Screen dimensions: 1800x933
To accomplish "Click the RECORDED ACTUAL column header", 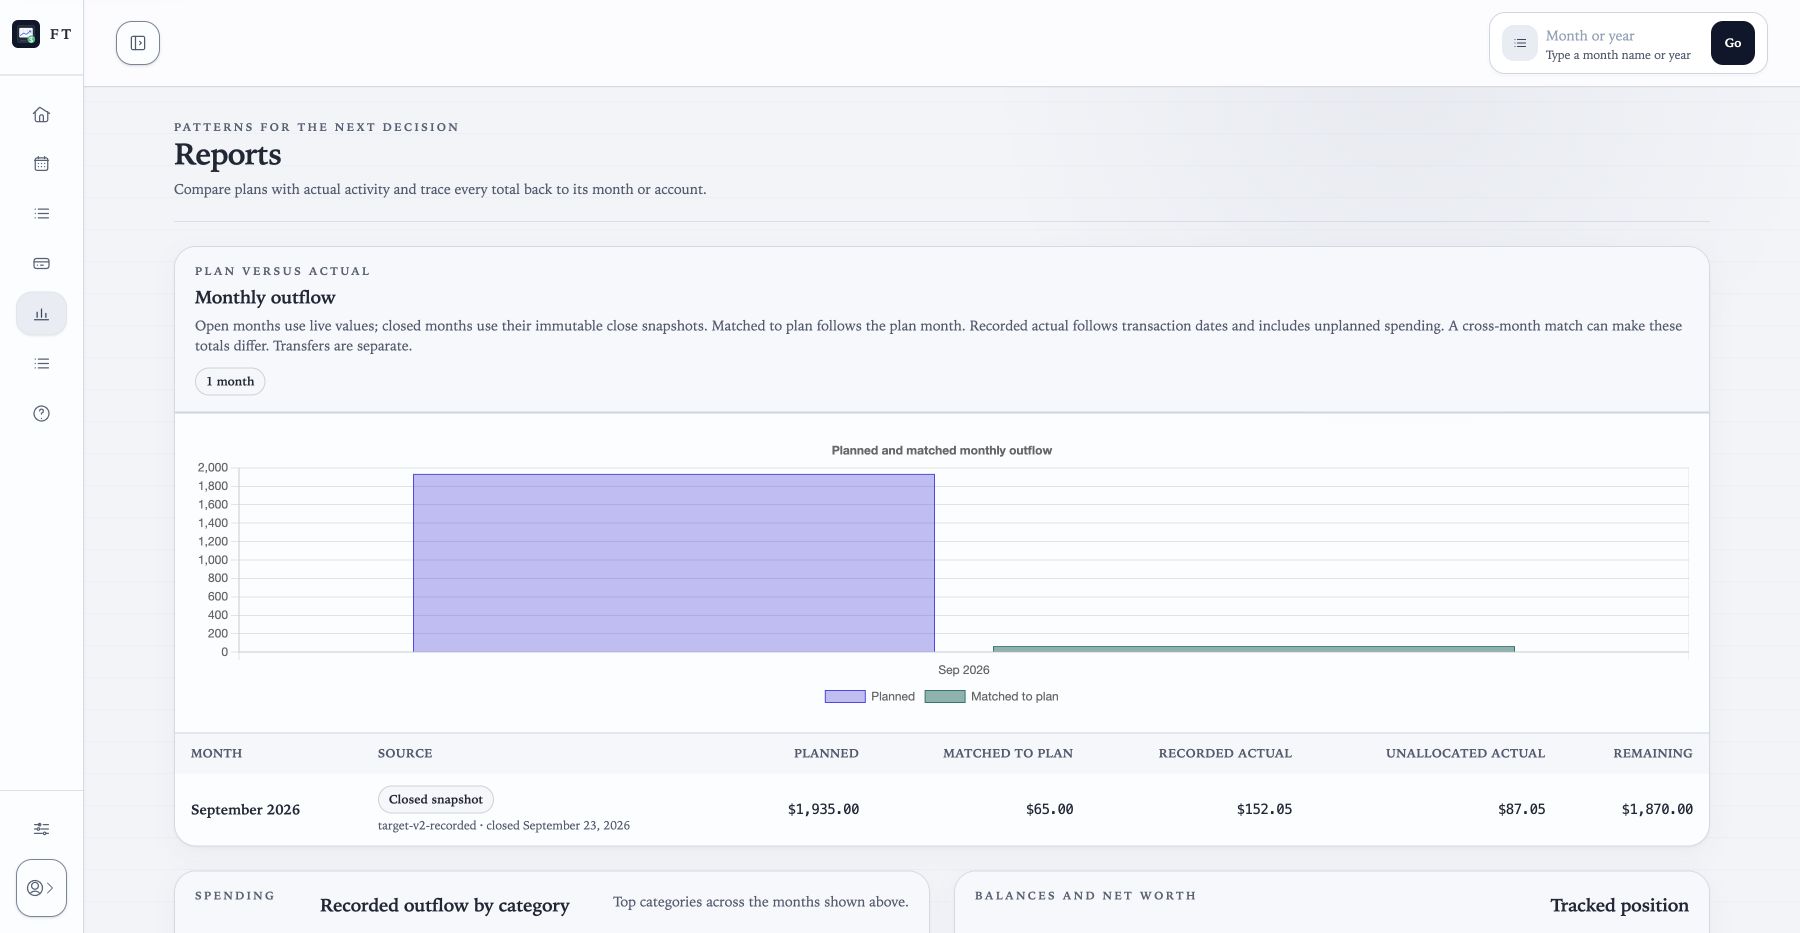I will pyautogui.click(x=1225, y=753).
